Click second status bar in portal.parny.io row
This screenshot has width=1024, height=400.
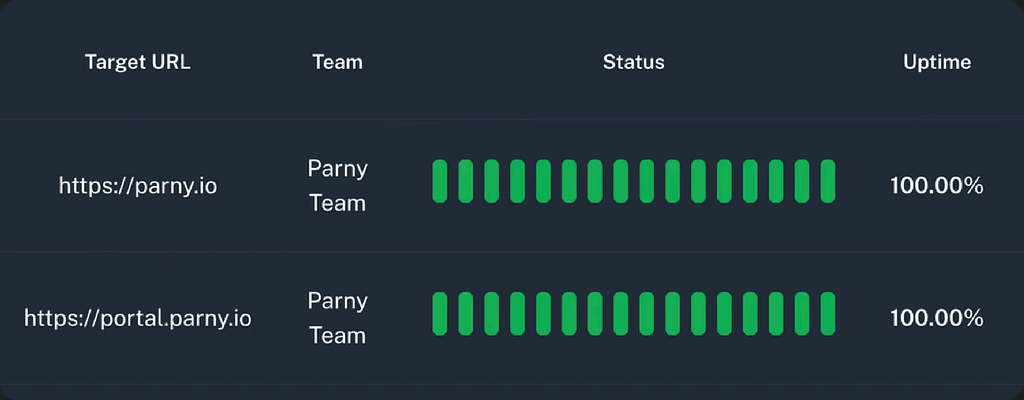466,314
